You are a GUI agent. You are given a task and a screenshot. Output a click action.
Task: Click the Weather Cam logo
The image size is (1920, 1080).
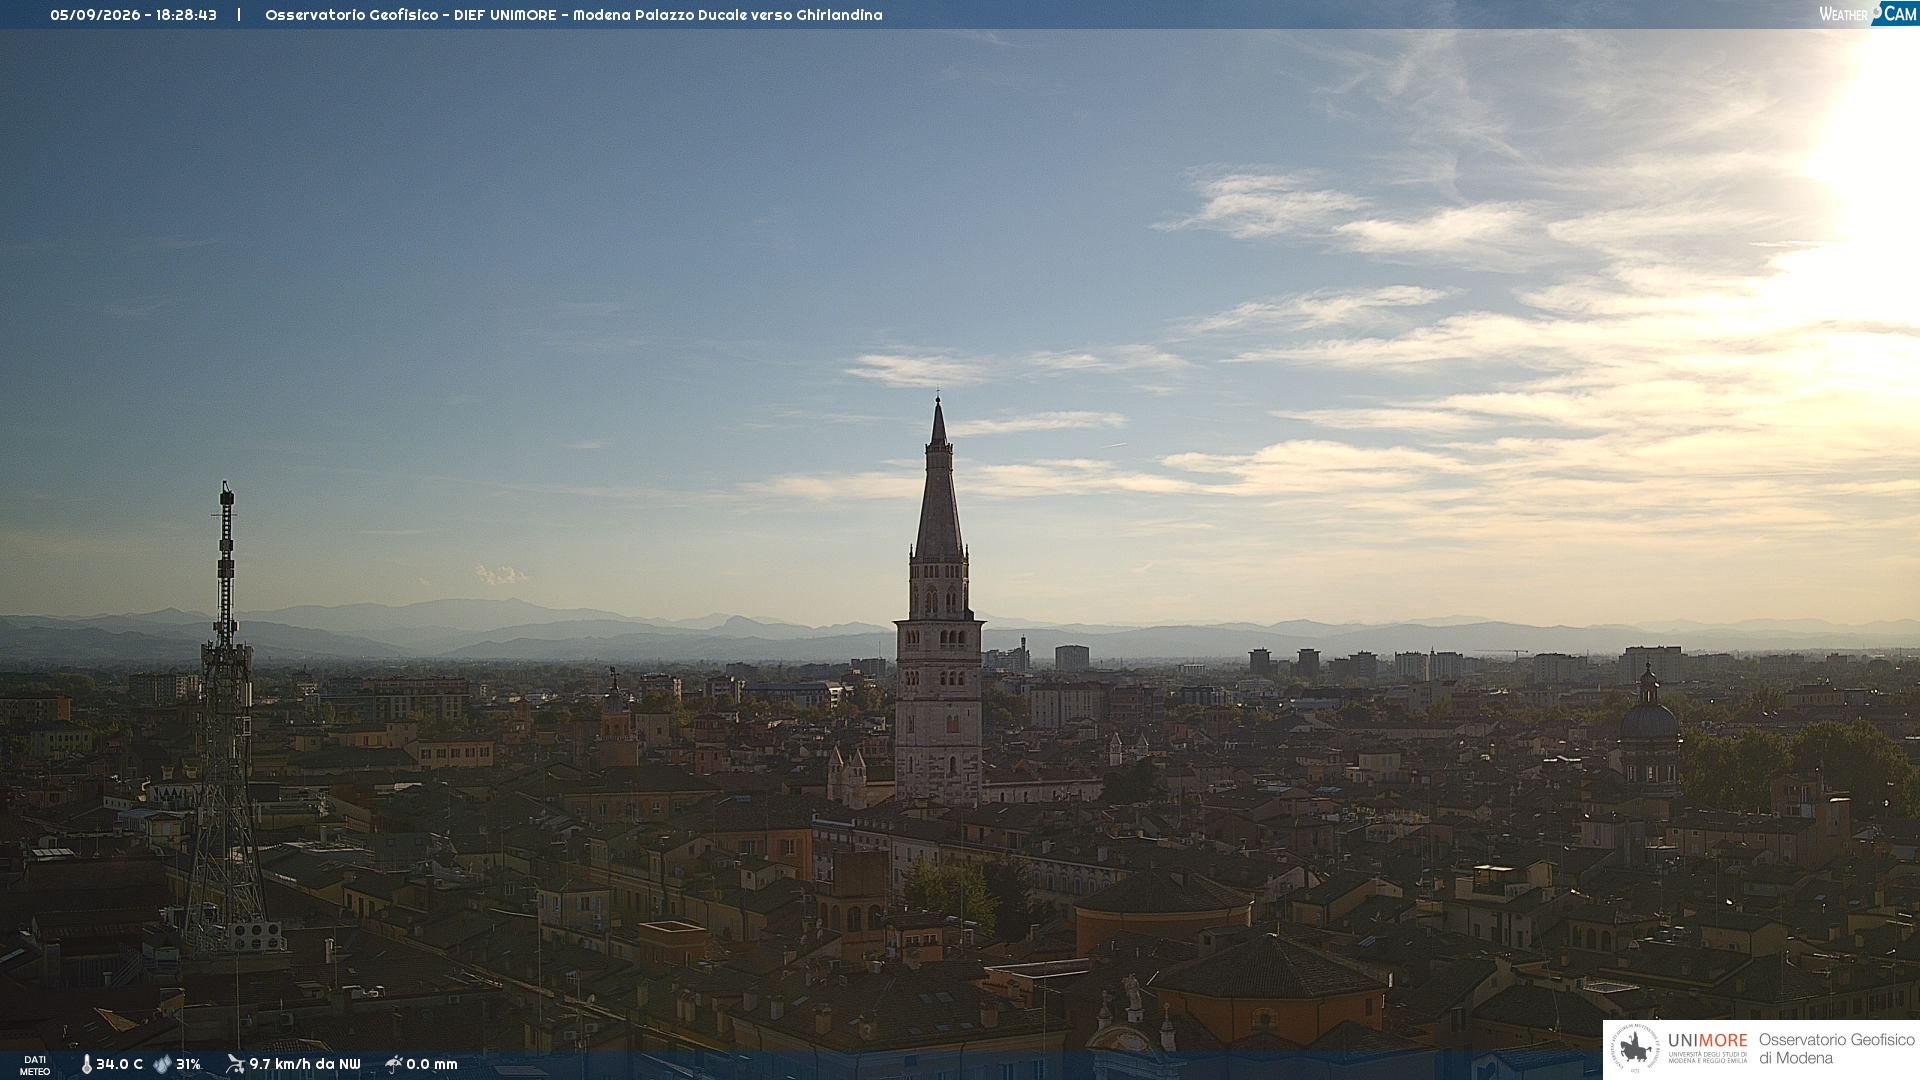pyautogui.click(x=1867, y=13)
